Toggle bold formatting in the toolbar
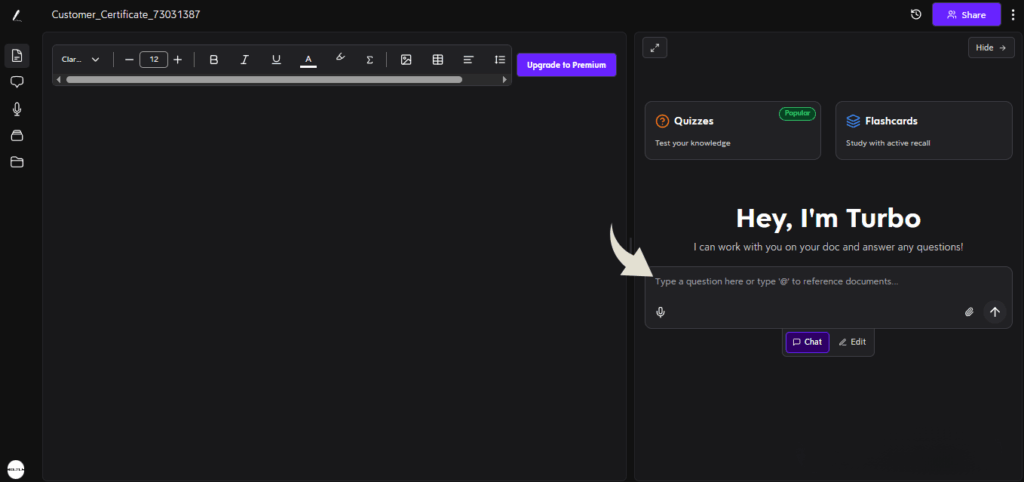The image size is (1024, 482). pos(213,60)
